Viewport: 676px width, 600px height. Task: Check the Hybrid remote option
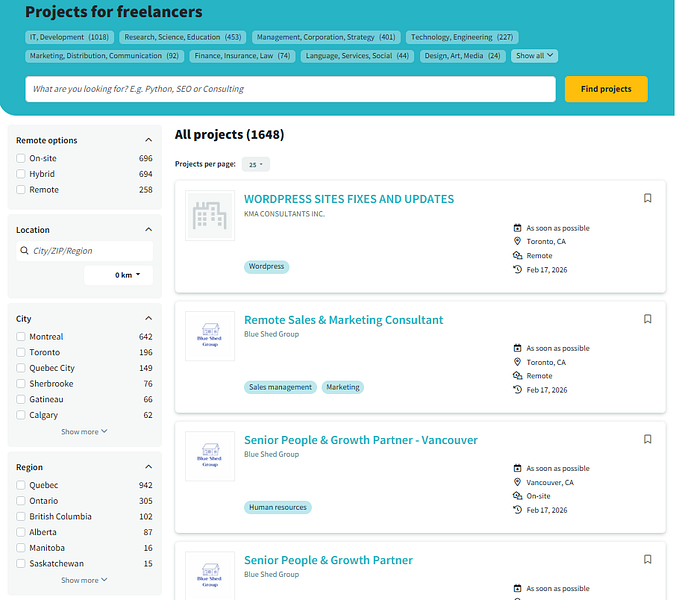pyautogui.click(x=21, y=174)
